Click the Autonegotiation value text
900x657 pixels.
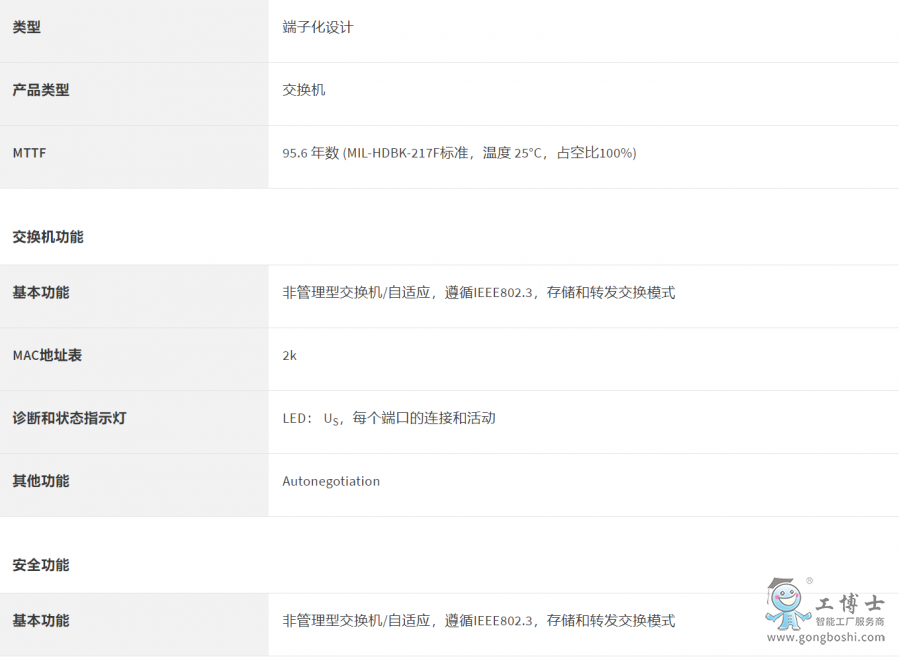tap(331, 481)
